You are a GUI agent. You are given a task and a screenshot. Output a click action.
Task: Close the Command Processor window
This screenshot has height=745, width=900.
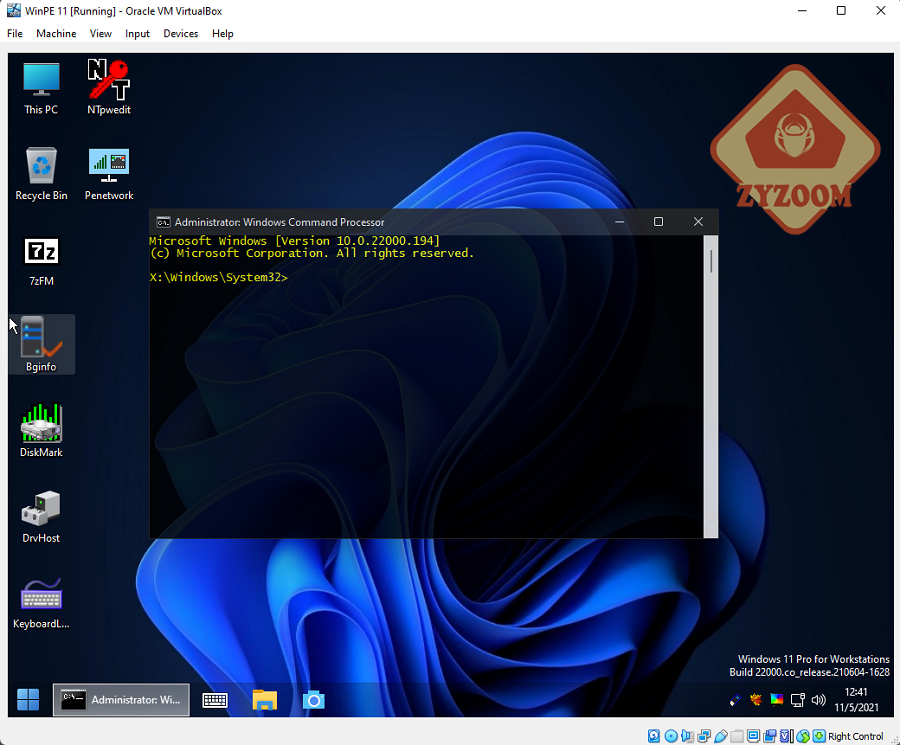[x=698, y=222]
